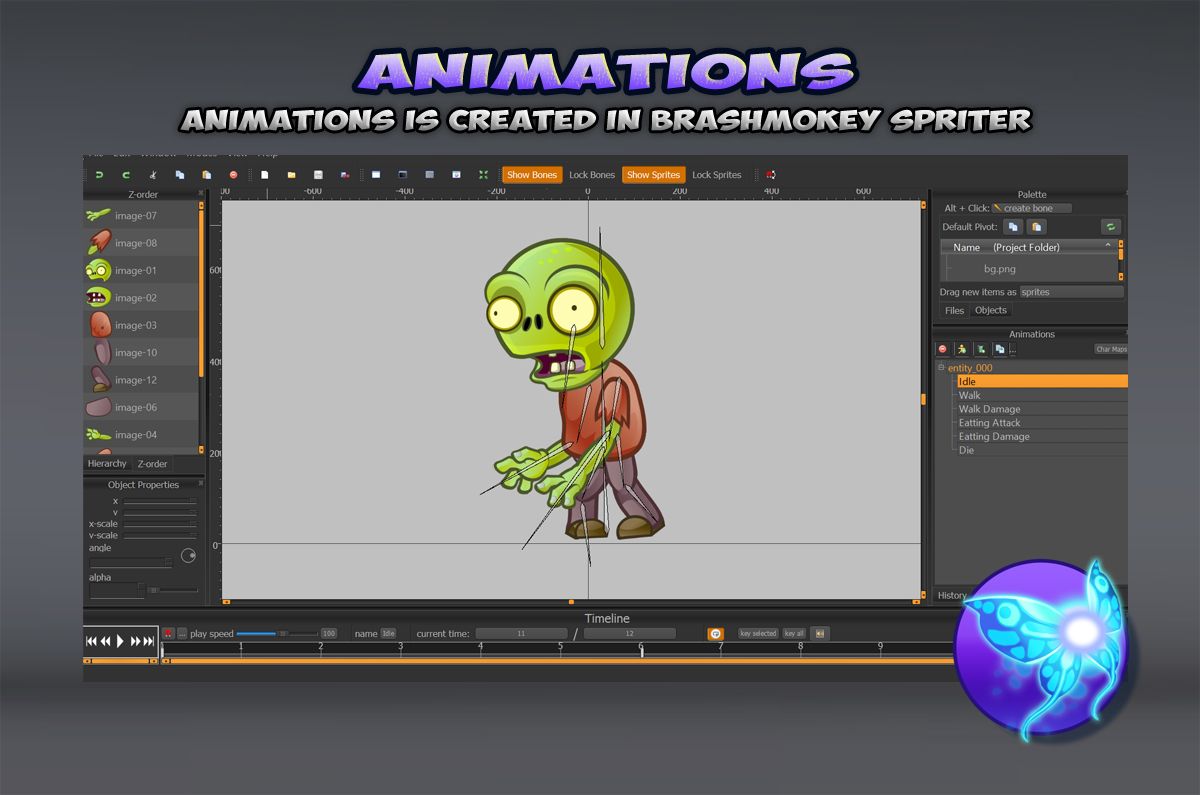This screenshot has width=1200, height=795.
Task: Click the Copy icon in the top toolbar
Action: (x=180, y=175)
